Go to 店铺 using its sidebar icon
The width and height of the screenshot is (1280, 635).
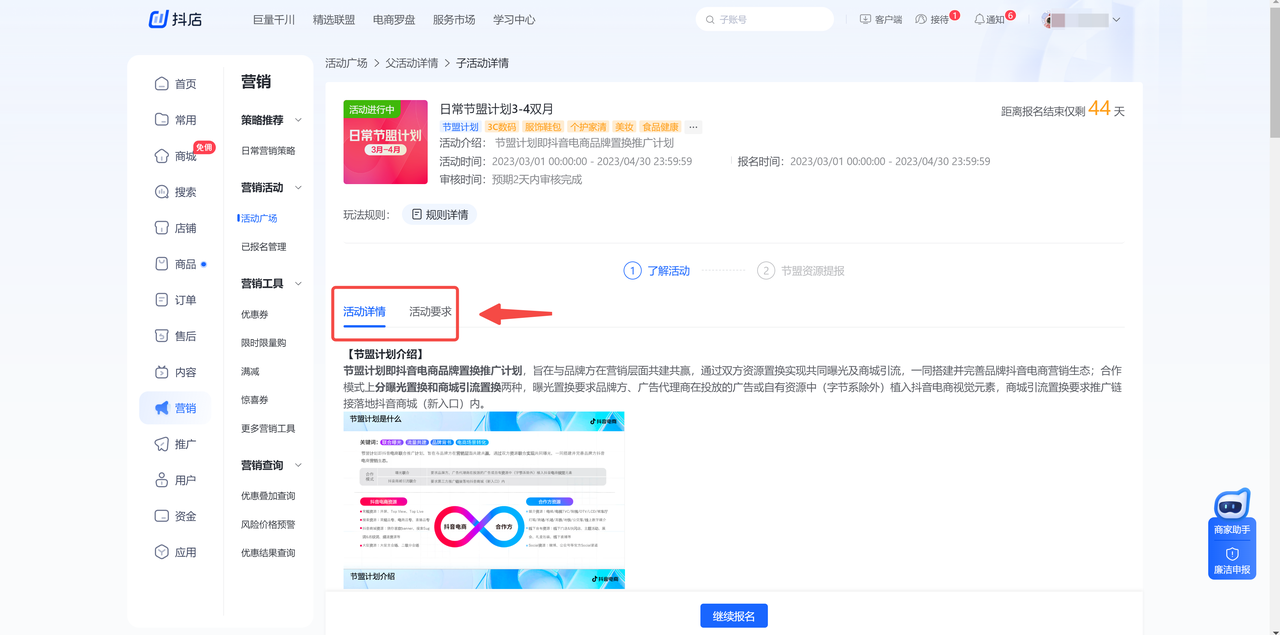(162, 228)
